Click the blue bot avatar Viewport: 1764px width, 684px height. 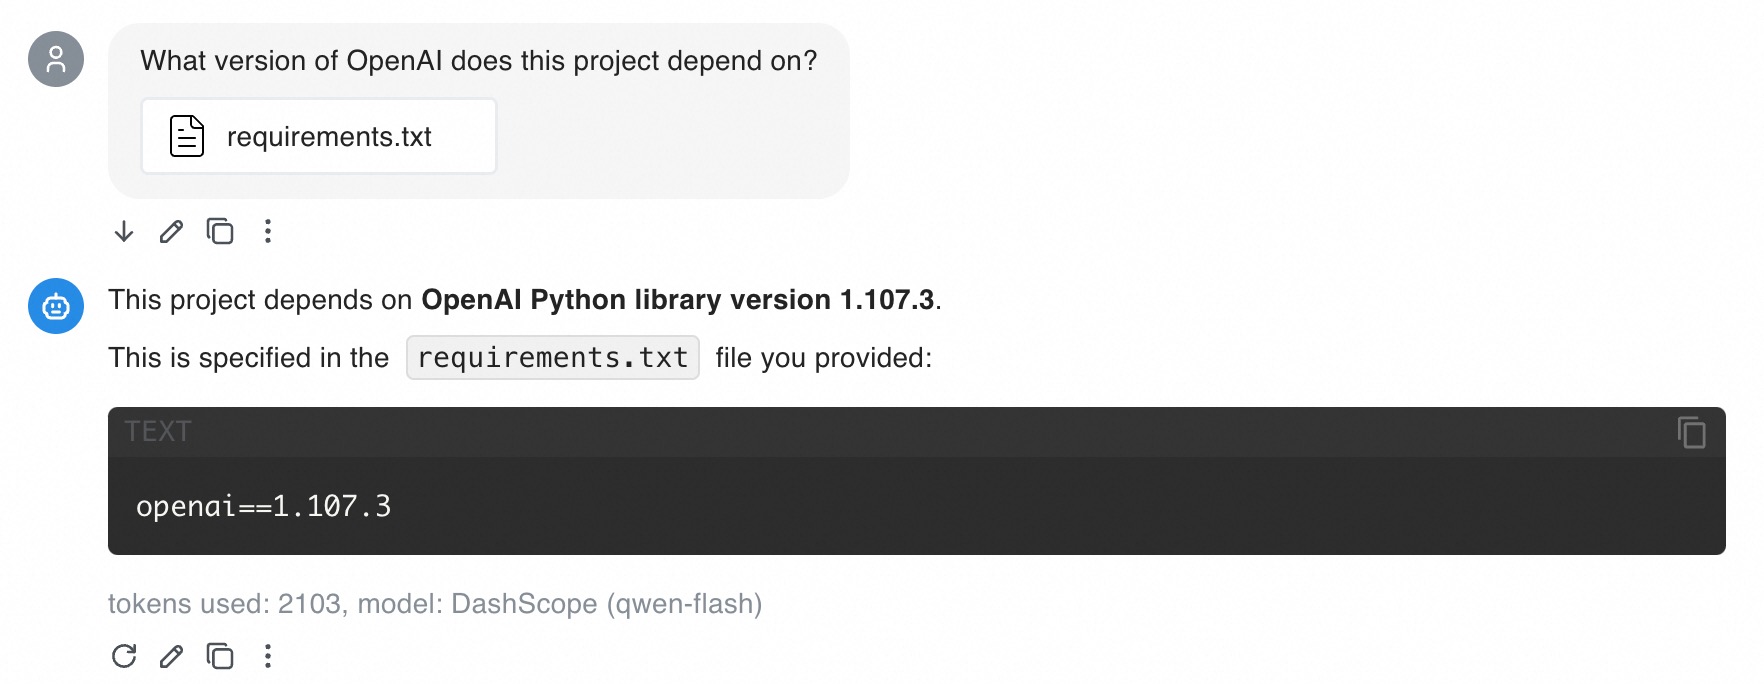55,306
